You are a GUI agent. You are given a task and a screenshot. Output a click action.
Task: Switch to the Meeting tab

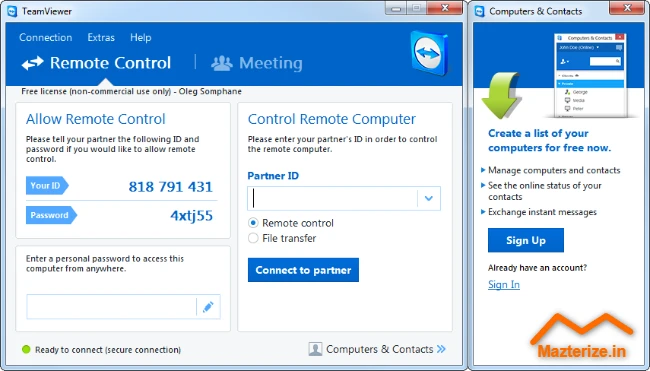click(x=257, y=63)
